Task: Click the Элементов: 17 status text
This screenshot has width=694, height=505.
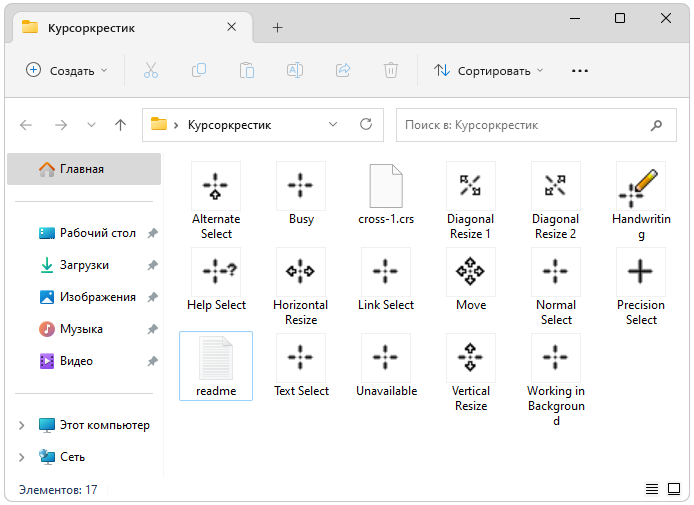Action: point(58,490)
